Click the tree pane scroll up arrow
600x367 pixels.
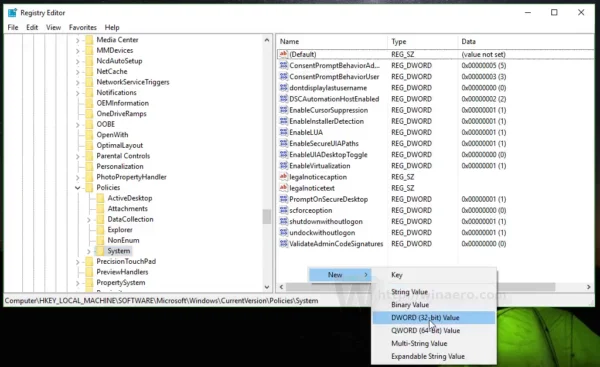click(x=267, y=40)
